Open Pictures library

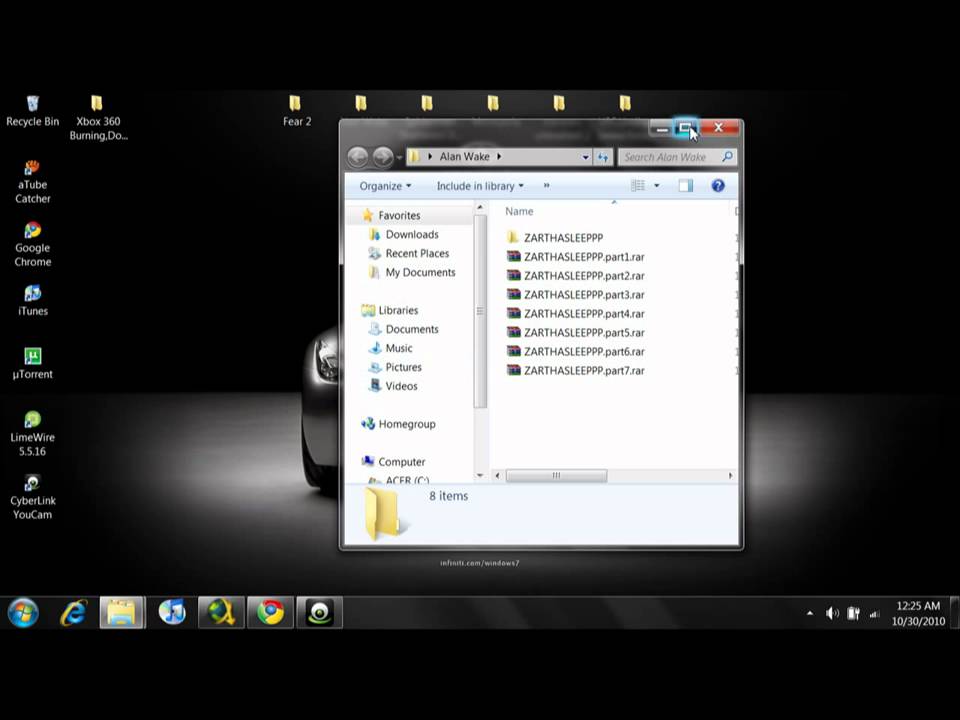(x=403, y=367)
